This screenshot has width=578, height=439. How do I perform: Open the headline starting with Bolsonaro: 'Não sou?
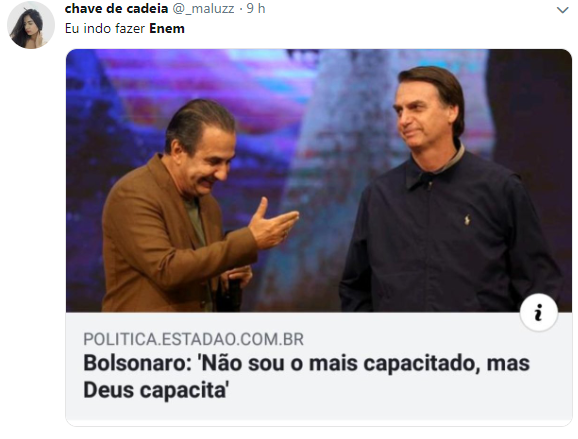pyautogui.click(x=306, y=376)
